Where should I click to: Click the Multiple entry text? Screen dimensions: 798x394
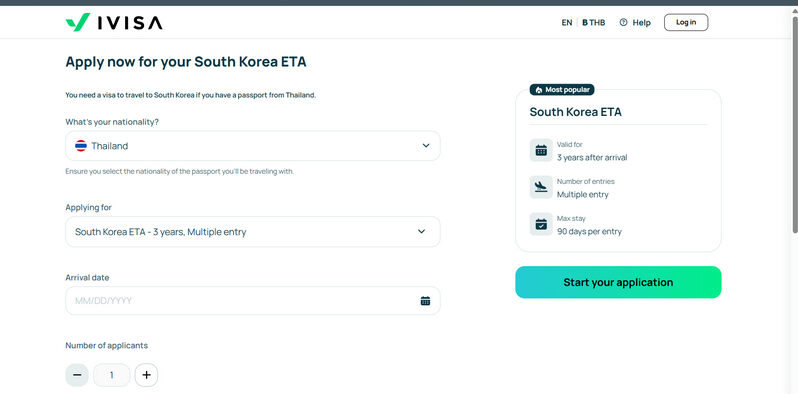[583, 194]
